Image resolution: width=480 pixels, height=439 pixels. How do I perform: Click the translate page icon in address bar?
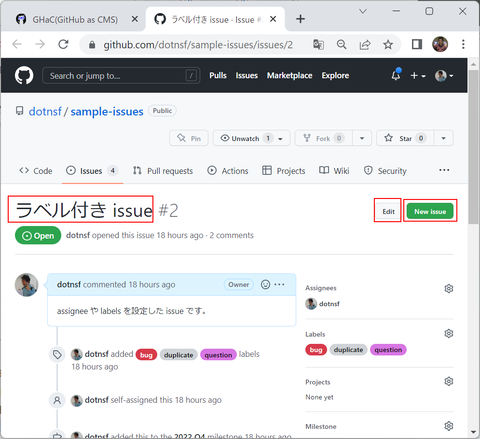318,44
